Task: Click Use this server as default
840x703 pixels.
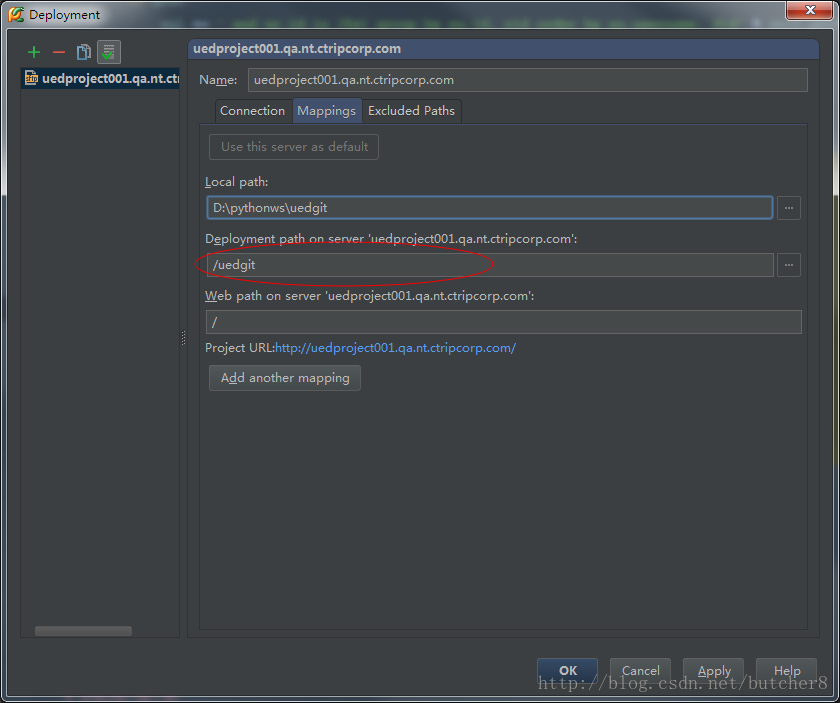Action: click(x=294, y=147)
